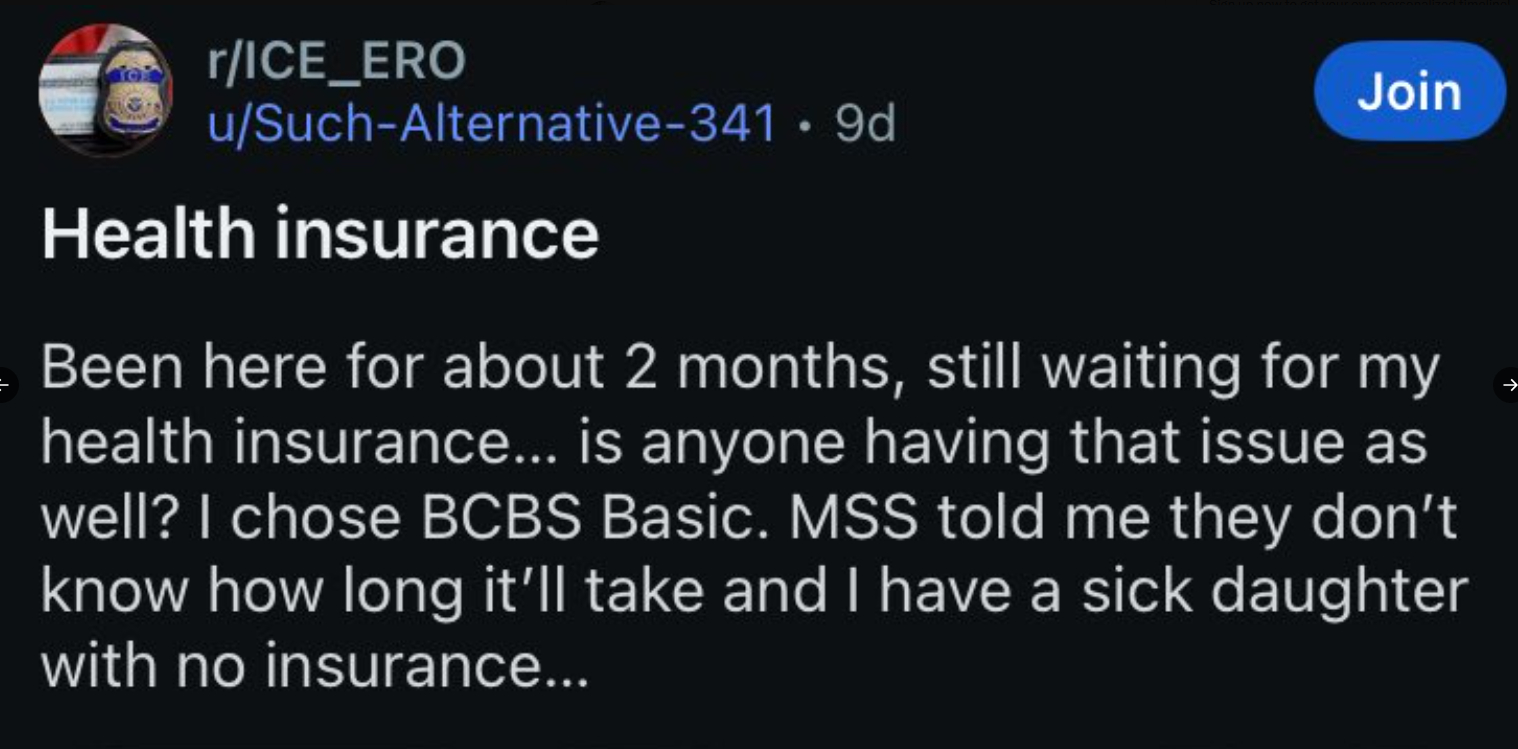Open the r/ICE_ERO subreddit link
1518x749 pixels.
[336, 60]
